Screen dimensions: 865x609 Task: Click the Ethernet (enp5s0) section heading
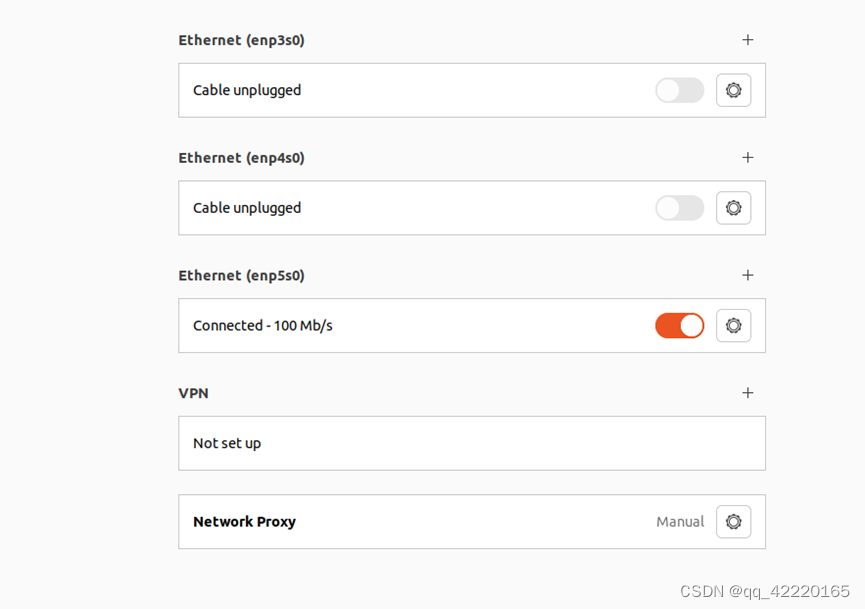241,276
